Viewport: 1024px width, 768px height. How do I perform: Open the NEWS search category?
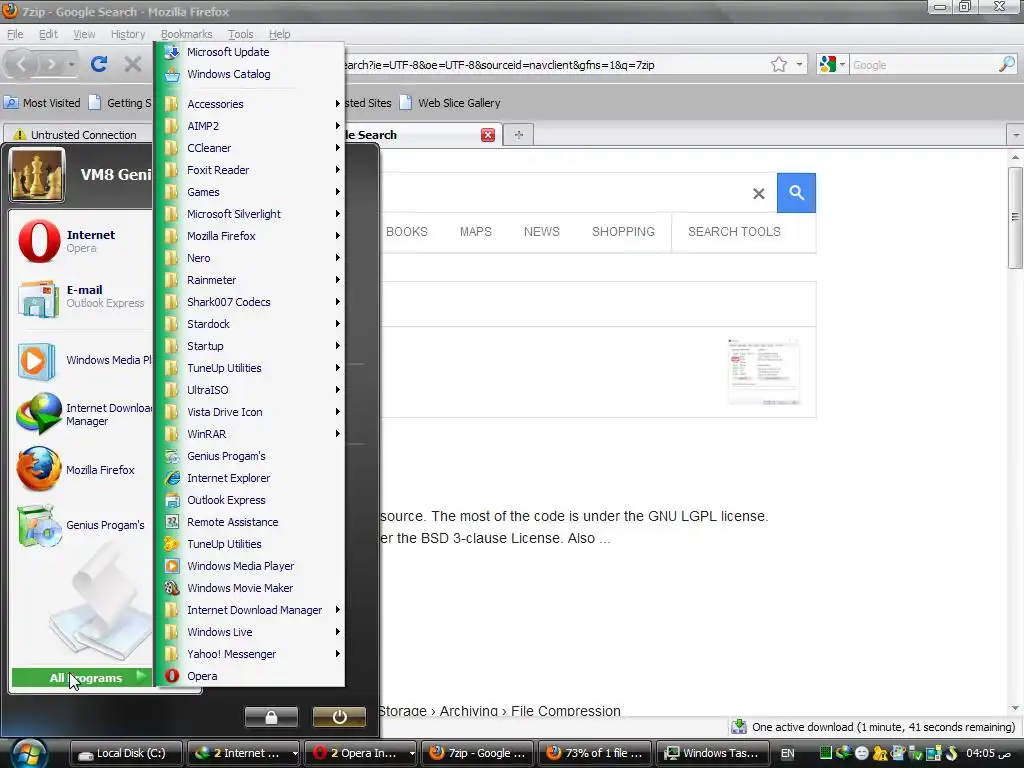541,232
